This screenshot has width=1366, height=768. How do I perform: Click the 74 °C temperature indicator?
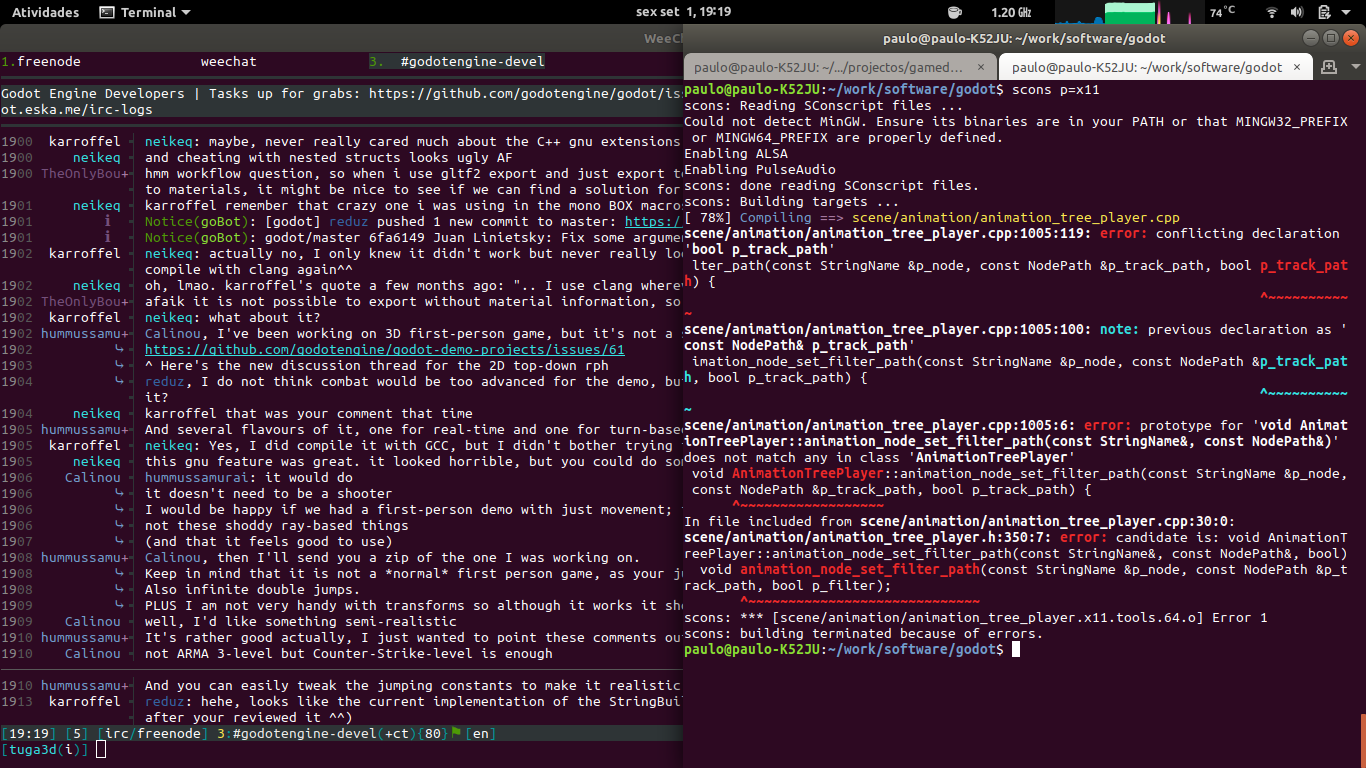pos(1223,12)
